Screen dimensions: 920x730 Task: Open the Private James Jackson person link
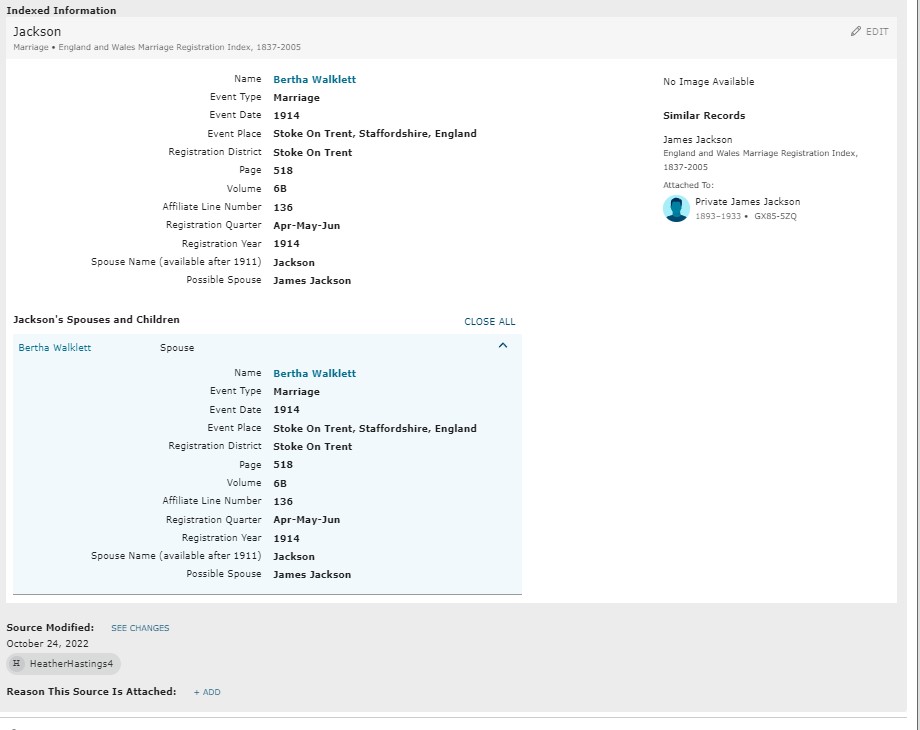pos(747,202)
